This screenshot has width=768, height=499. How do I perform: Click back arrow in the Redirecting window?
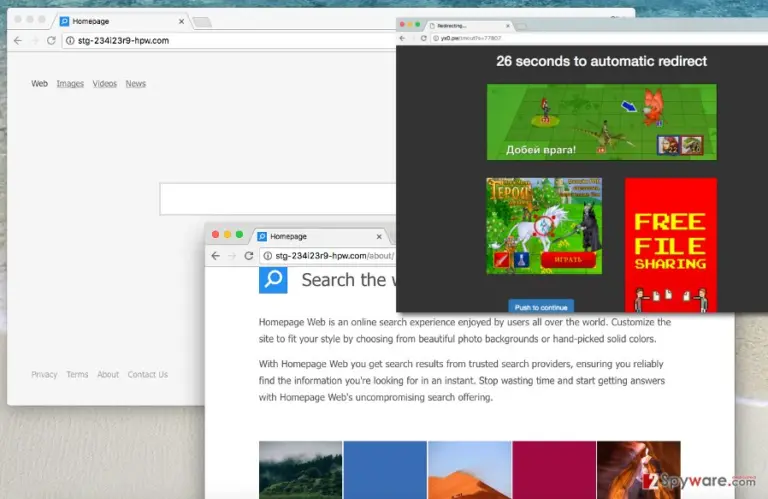[x=403, y=38]
